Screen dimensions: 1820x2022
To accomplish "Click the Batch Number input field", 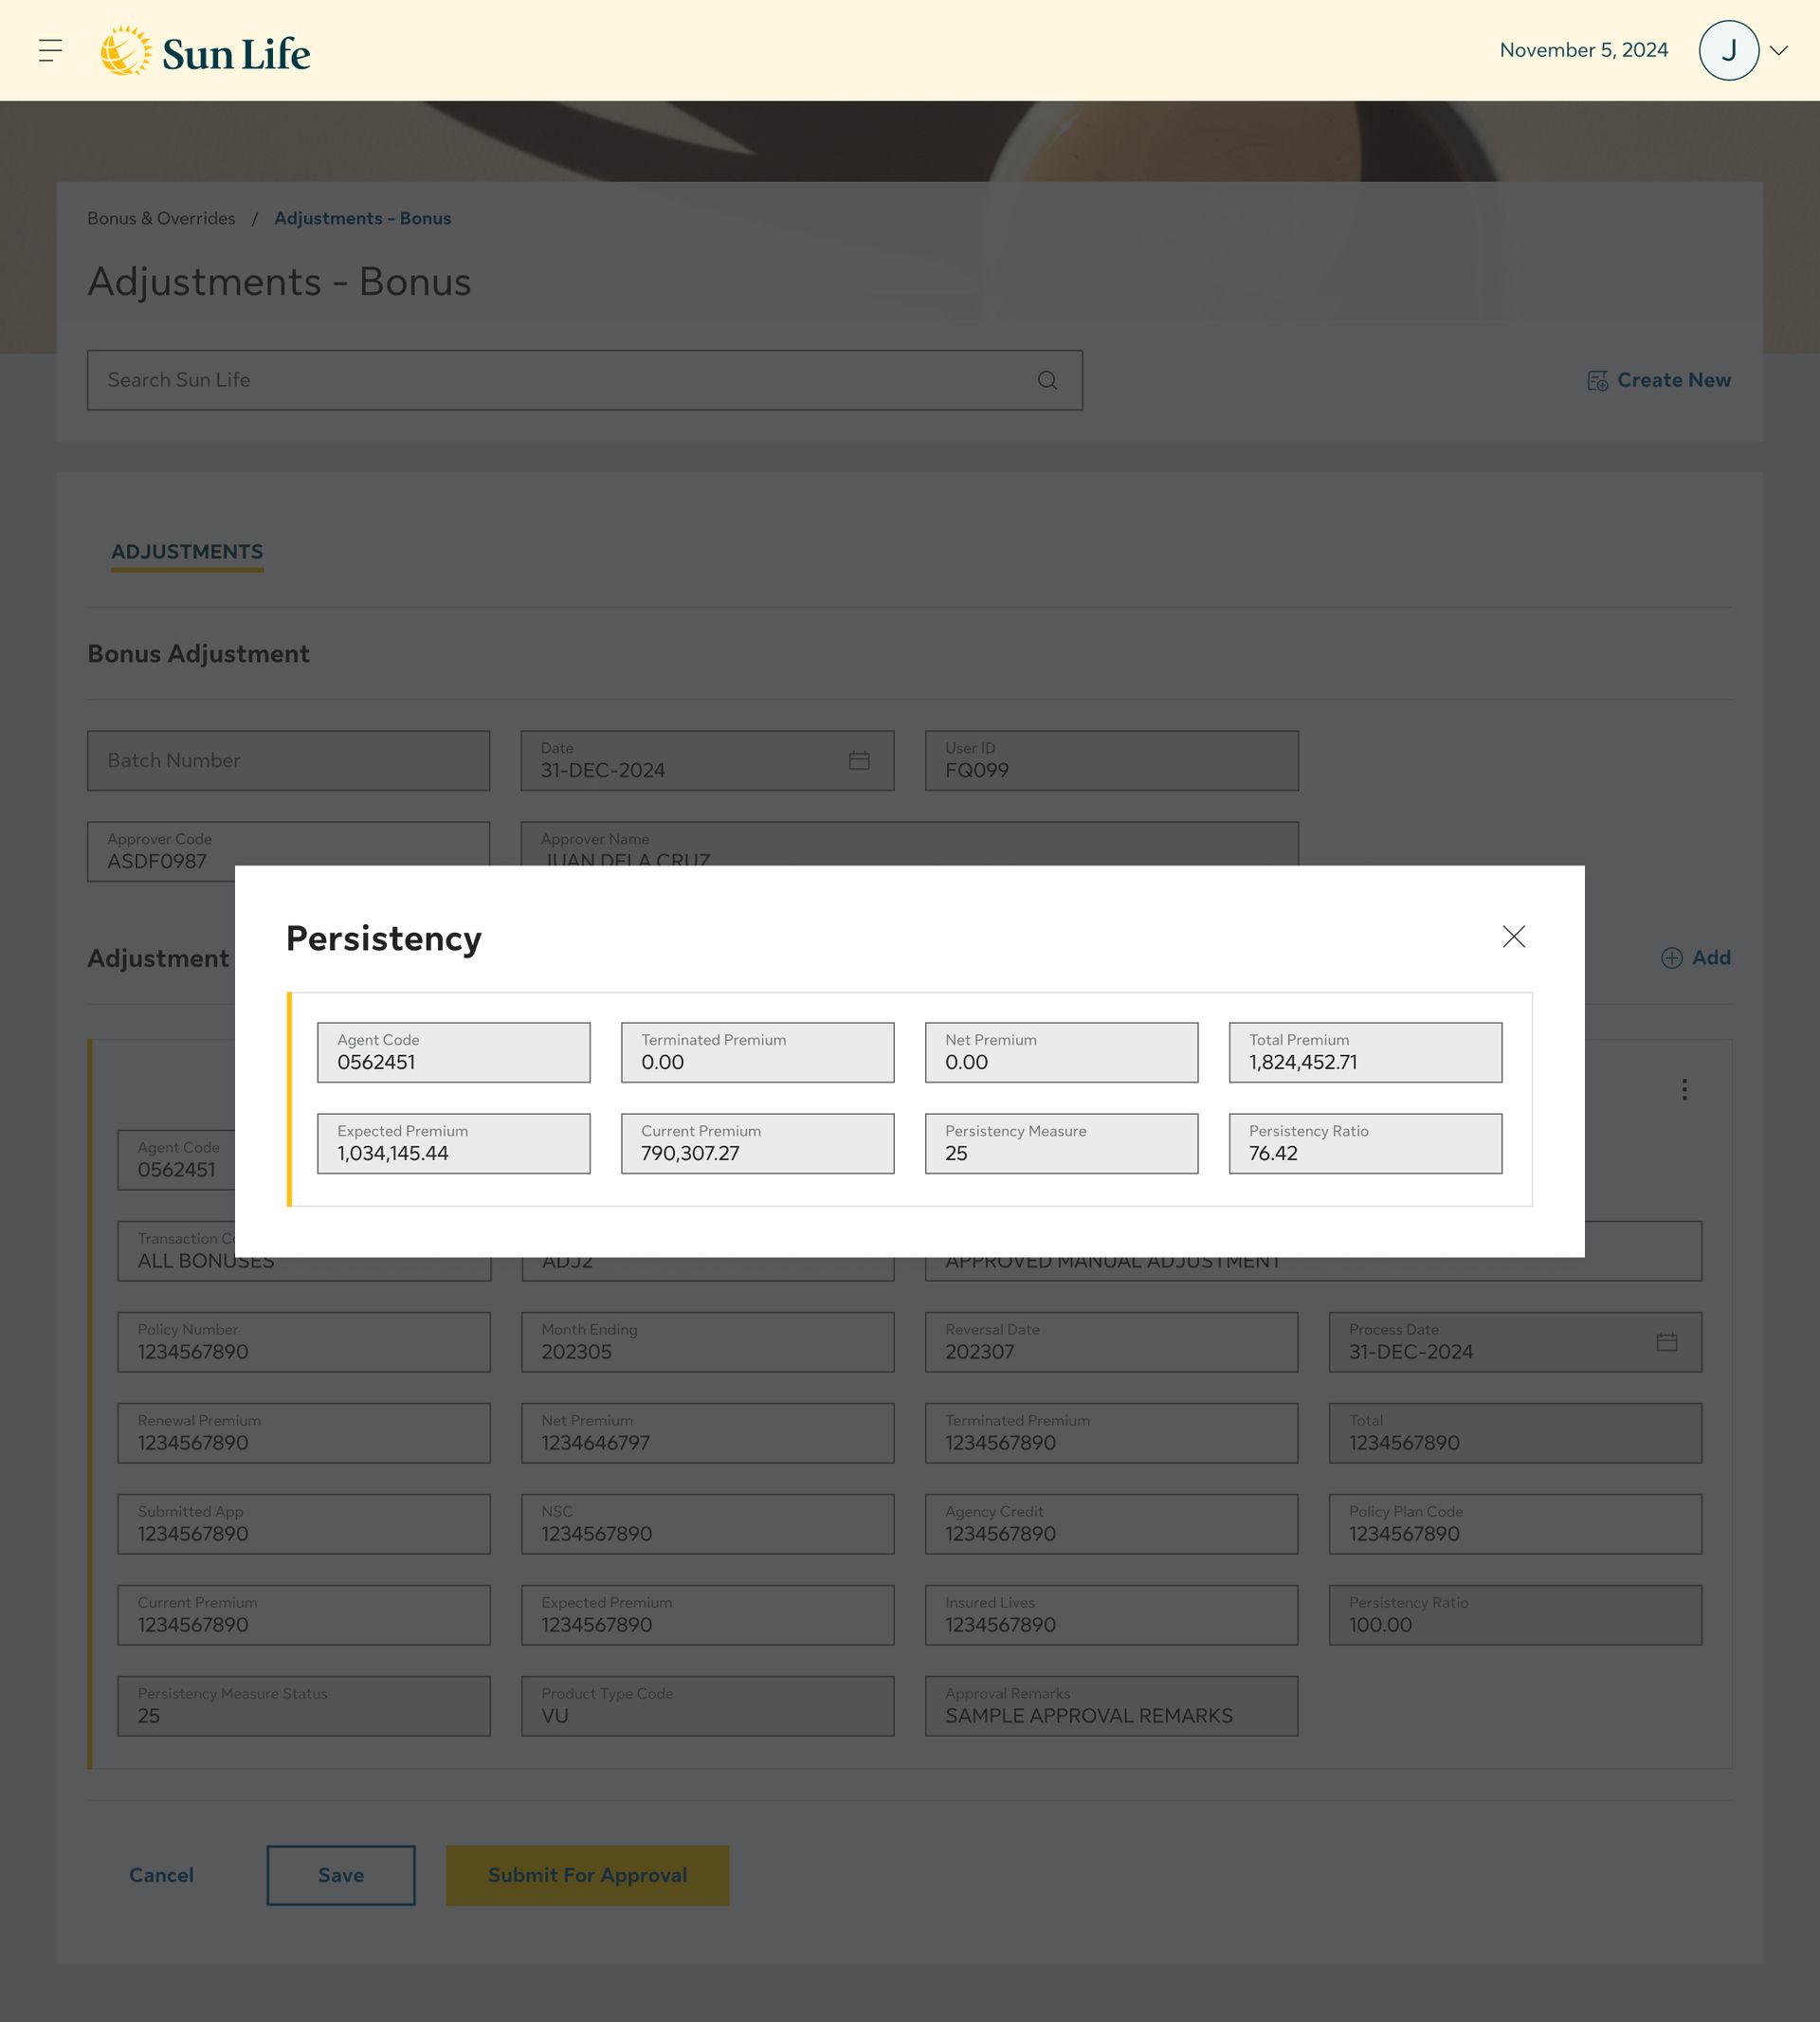I will pyautogui.click(x=288, y=761).
